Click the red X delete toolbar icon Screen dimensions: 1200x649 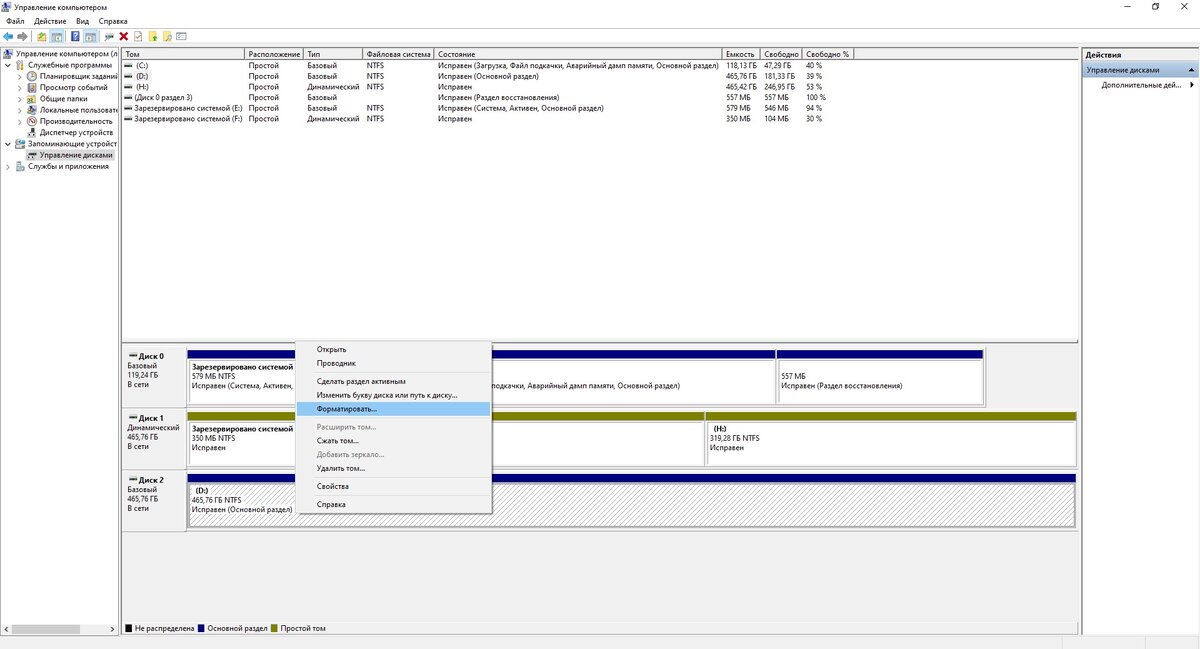point(124,36)
